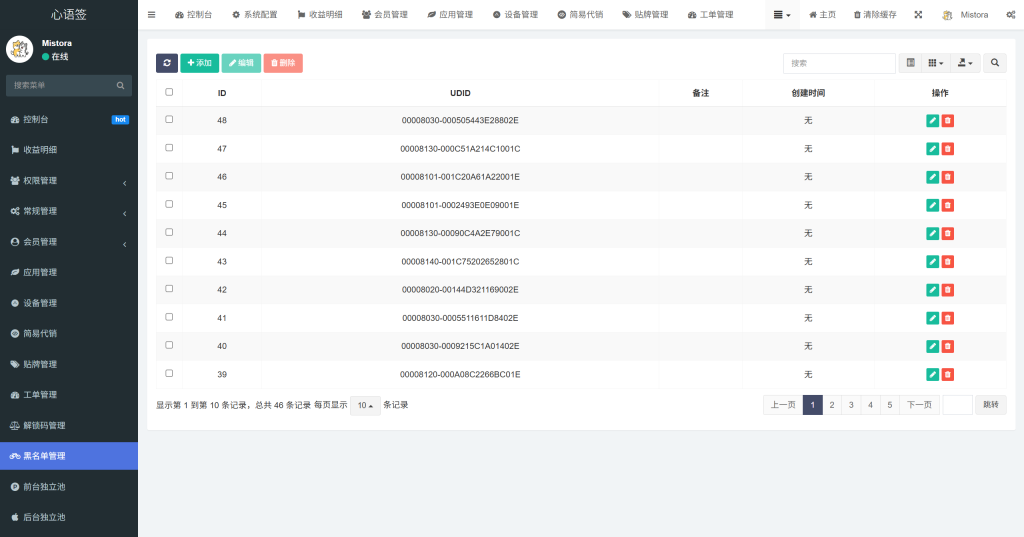Expand 会员管理 in the sidebar
1024x537 pixels.
pos(69,242)
